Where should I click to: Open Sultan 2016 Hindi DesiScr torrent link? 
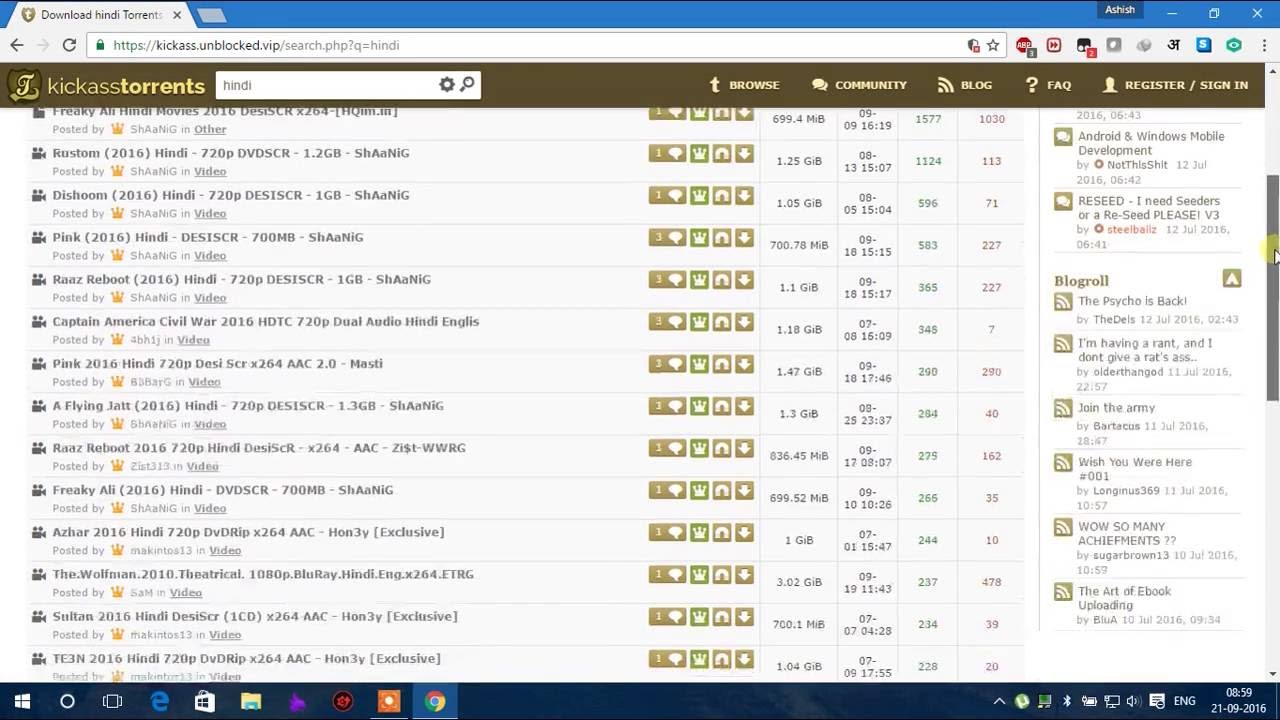click(255, 616)
